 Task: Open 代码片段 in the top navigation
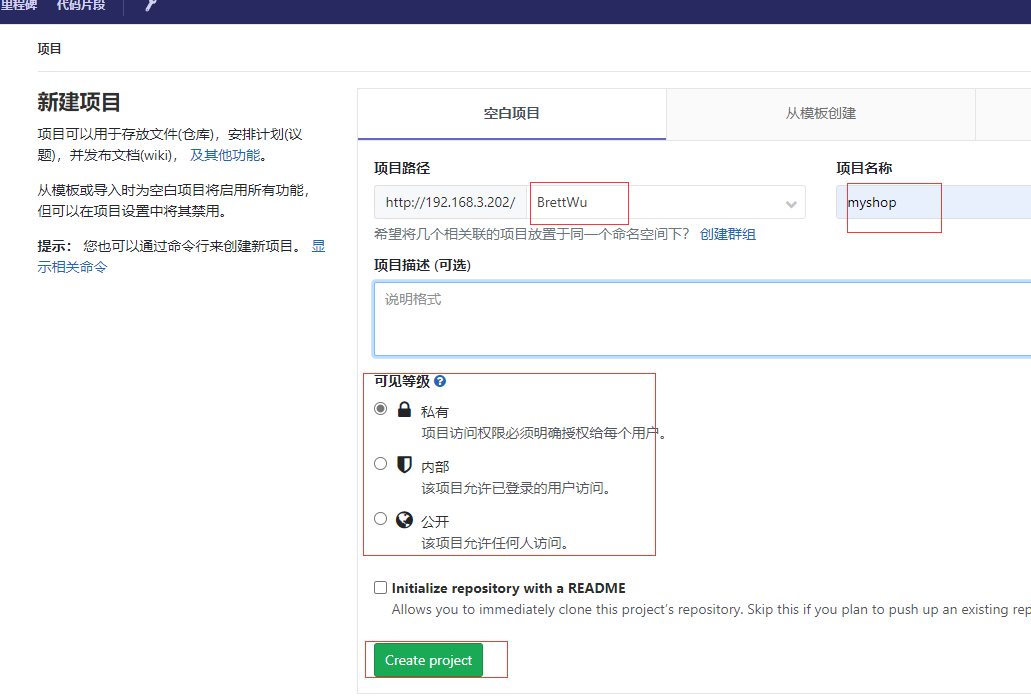[81, 5]
